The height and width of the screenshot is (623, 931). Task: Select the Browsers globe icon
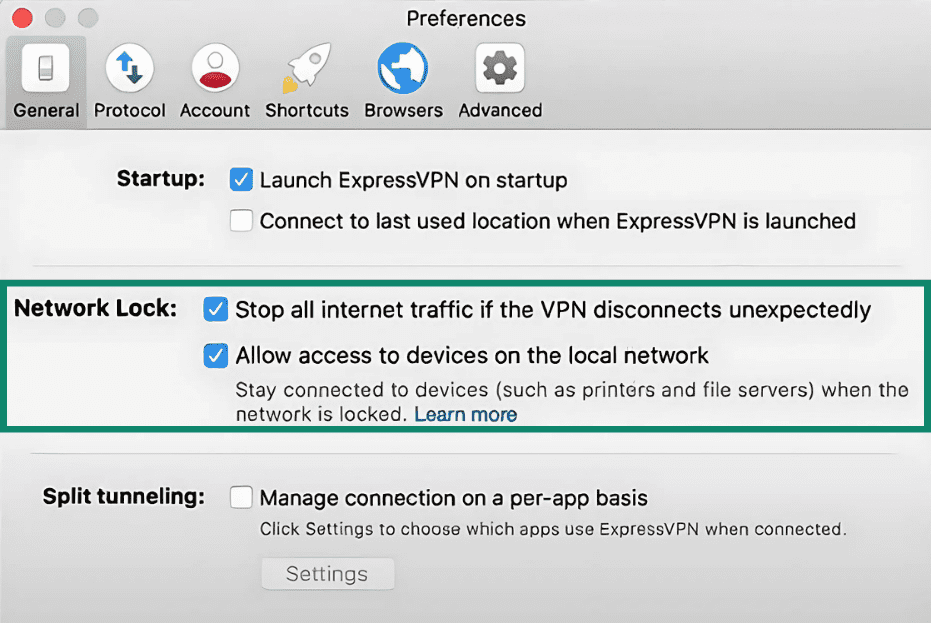(x=402, y=67)
